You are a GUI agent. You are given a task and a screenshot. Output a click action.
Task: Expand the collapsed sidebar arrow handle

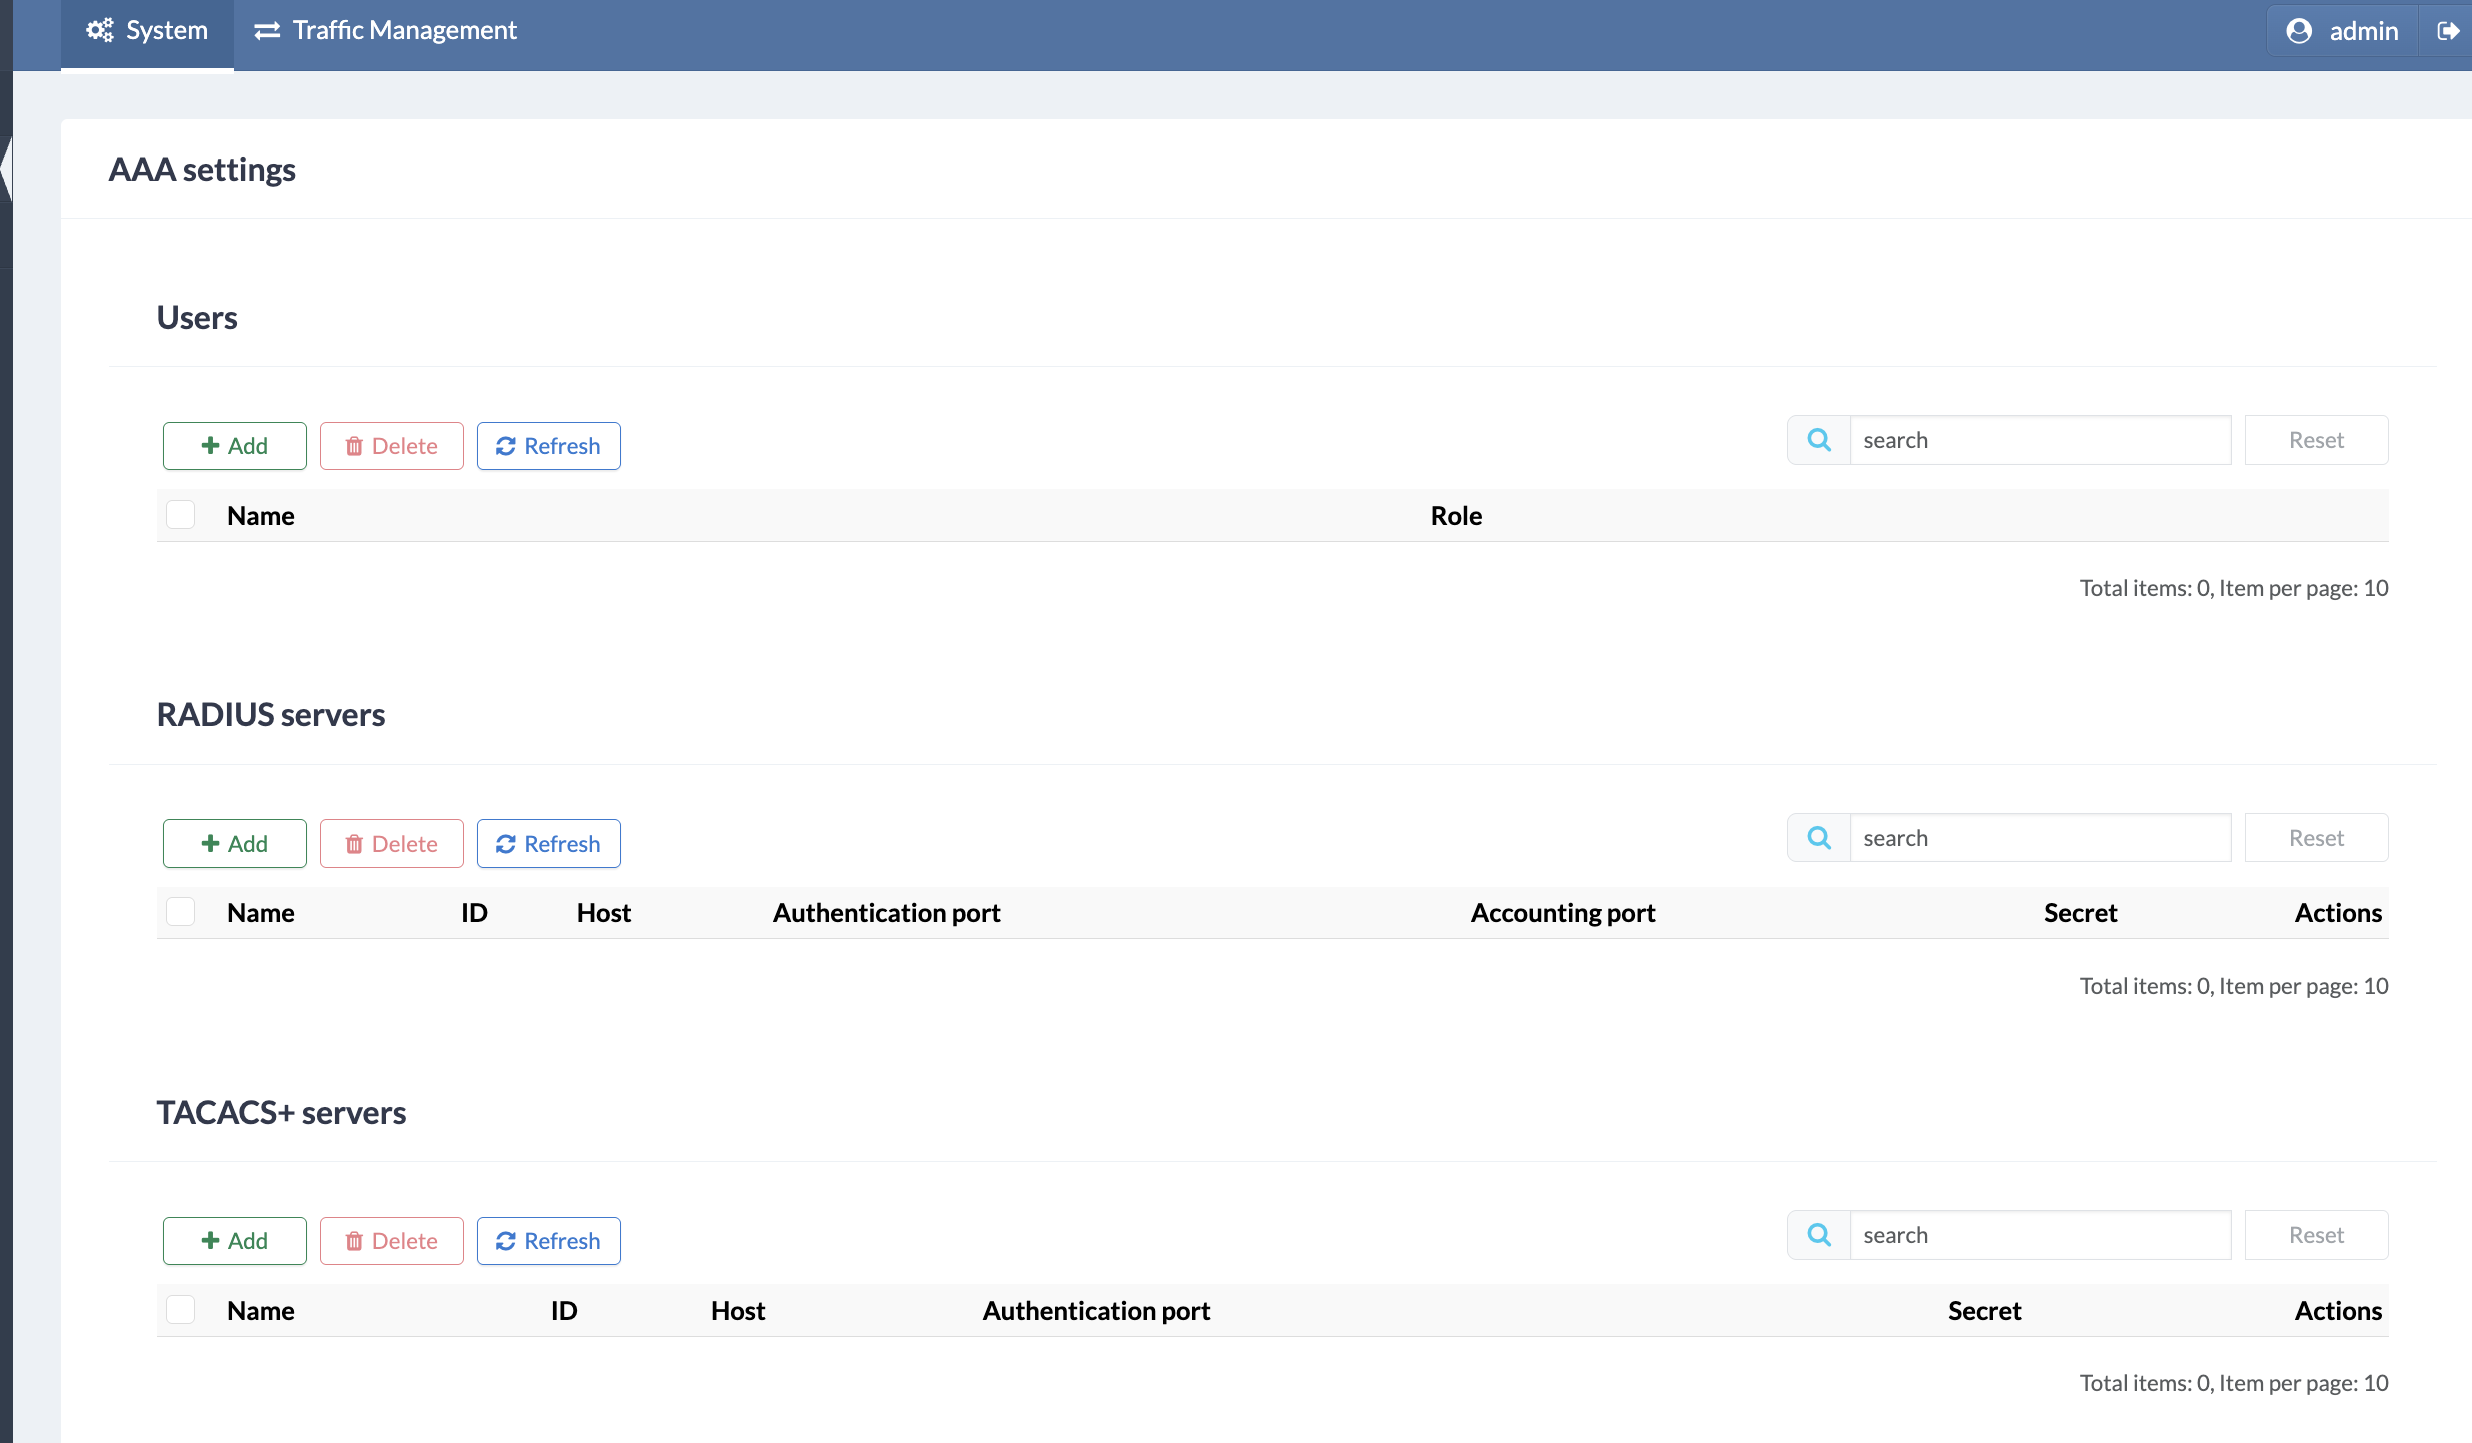(x=6, y=168)
